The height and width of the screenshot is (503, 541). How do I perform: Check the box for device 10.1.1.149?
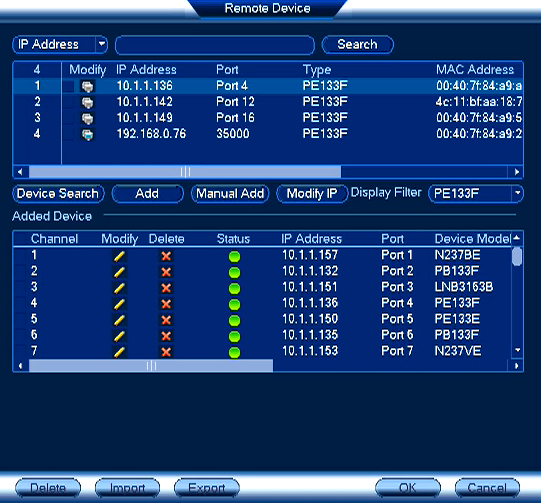coord(68,118)
